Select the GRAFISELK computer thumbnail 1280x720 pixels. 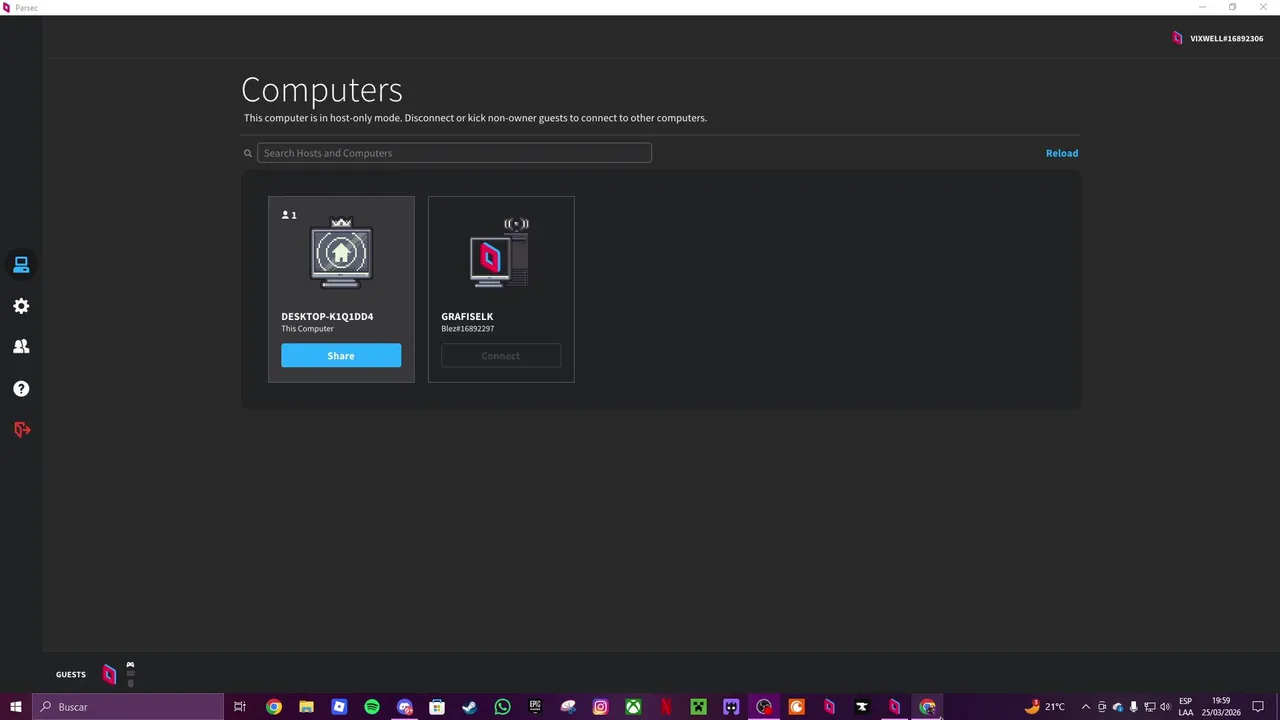point(500,253)
